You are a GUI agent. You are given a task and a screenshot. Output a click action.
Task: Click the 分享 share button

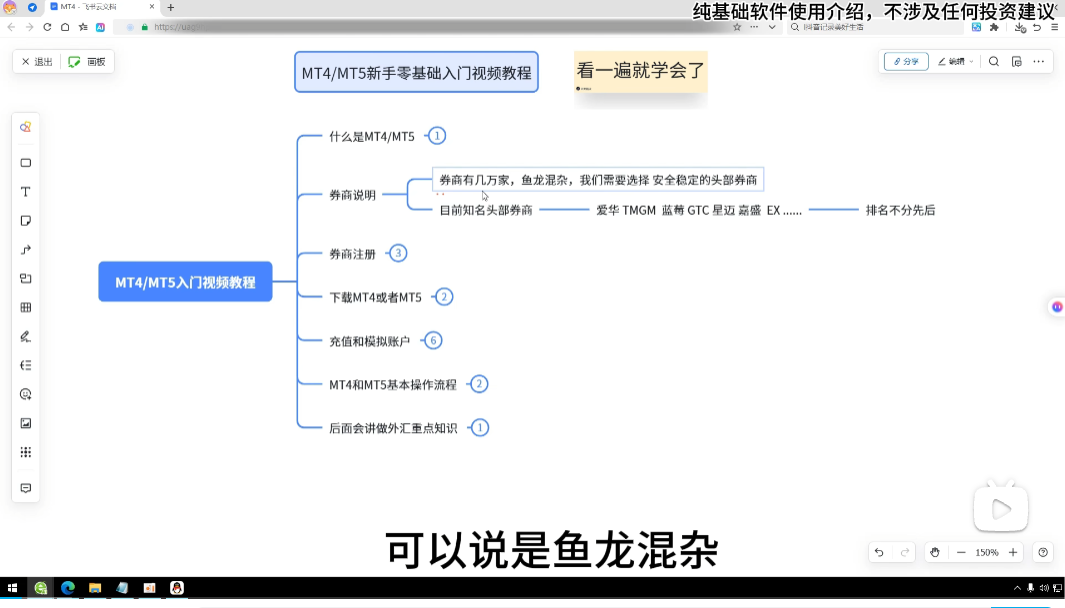click(906, 61)
